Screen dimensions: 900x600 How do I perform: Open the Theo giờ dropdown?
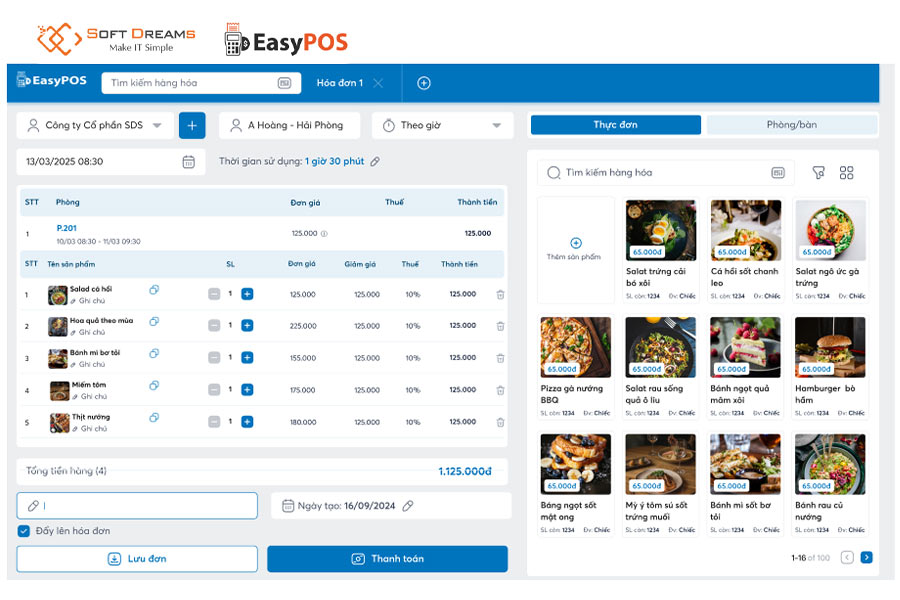443,125
